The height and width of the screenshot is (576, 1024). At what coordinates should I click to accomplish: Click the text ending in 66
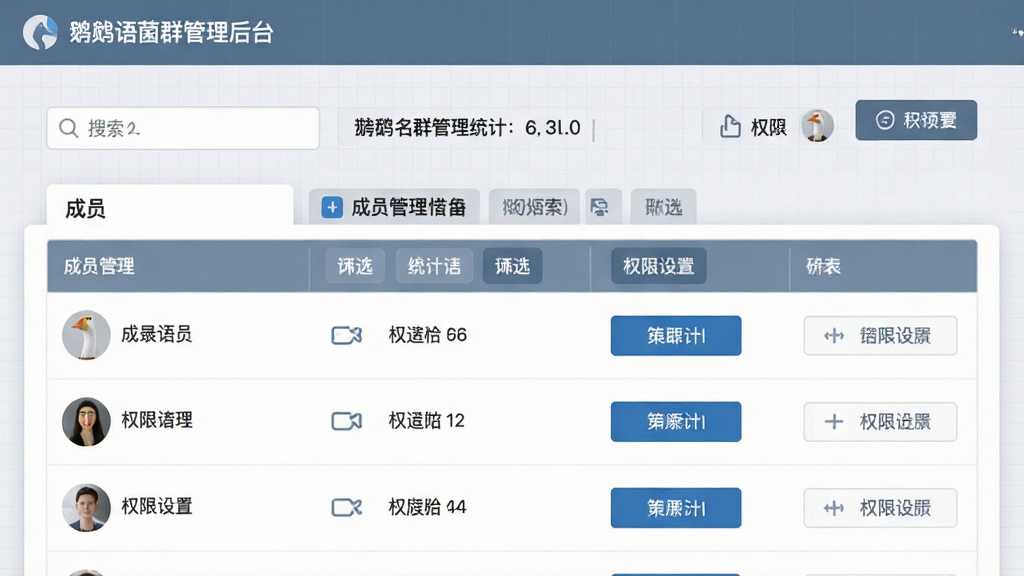click(x=428, y=335)
